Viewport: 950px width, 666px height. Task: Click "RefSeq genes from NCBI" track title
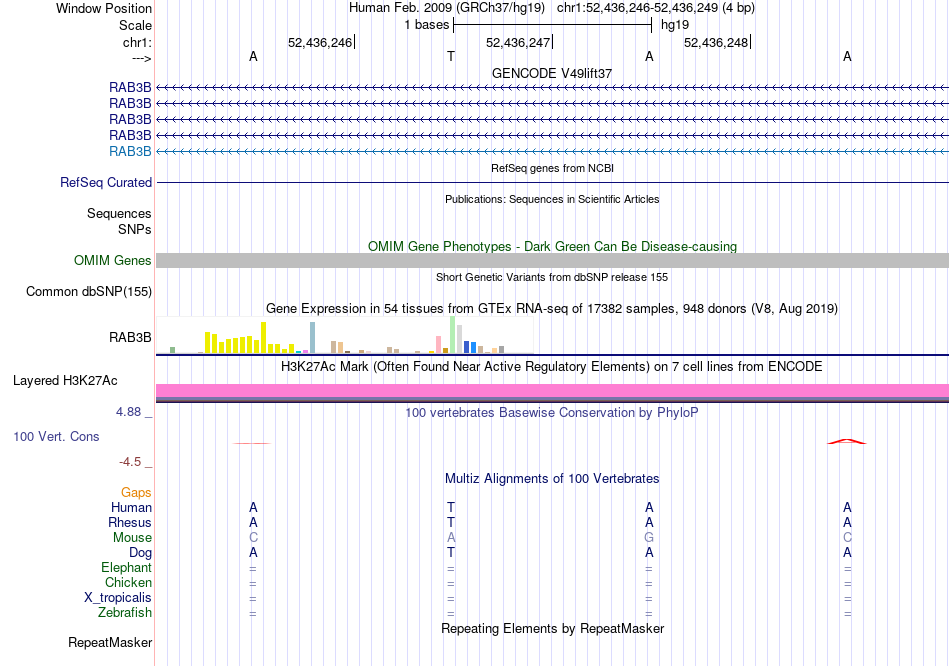[552, 168]
